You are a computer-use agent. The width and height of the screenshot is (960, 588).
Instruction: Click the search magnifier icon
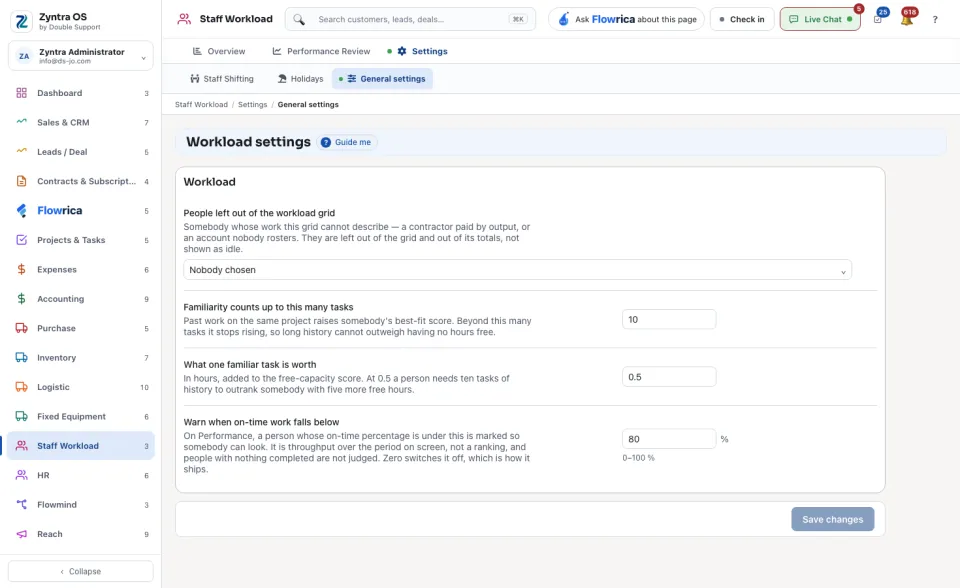[299, 20]
